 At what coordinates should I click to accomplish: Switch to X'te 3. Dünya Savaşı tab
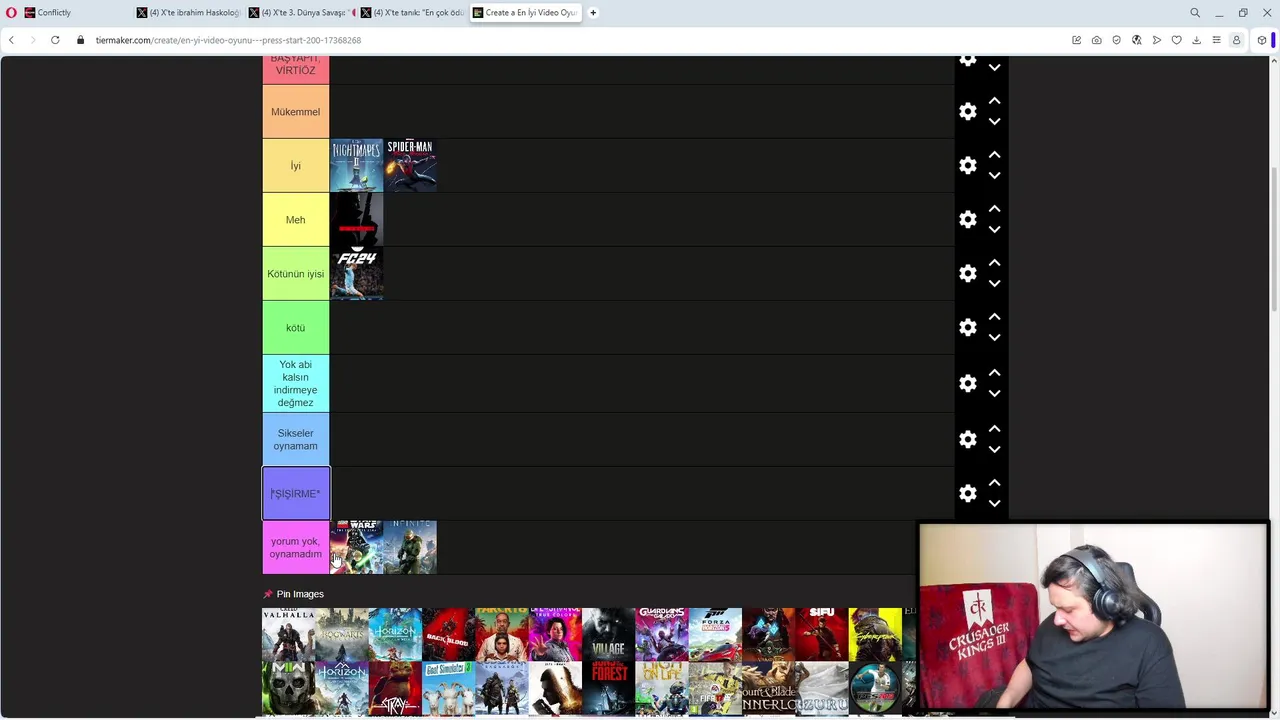[300, 13]
